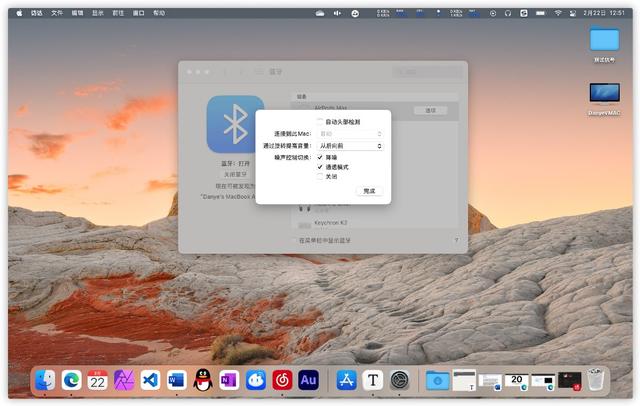640x406 pixels.
Task: Toggle the 自动头部检测 checkbox
Action: [x=320, y=122]
